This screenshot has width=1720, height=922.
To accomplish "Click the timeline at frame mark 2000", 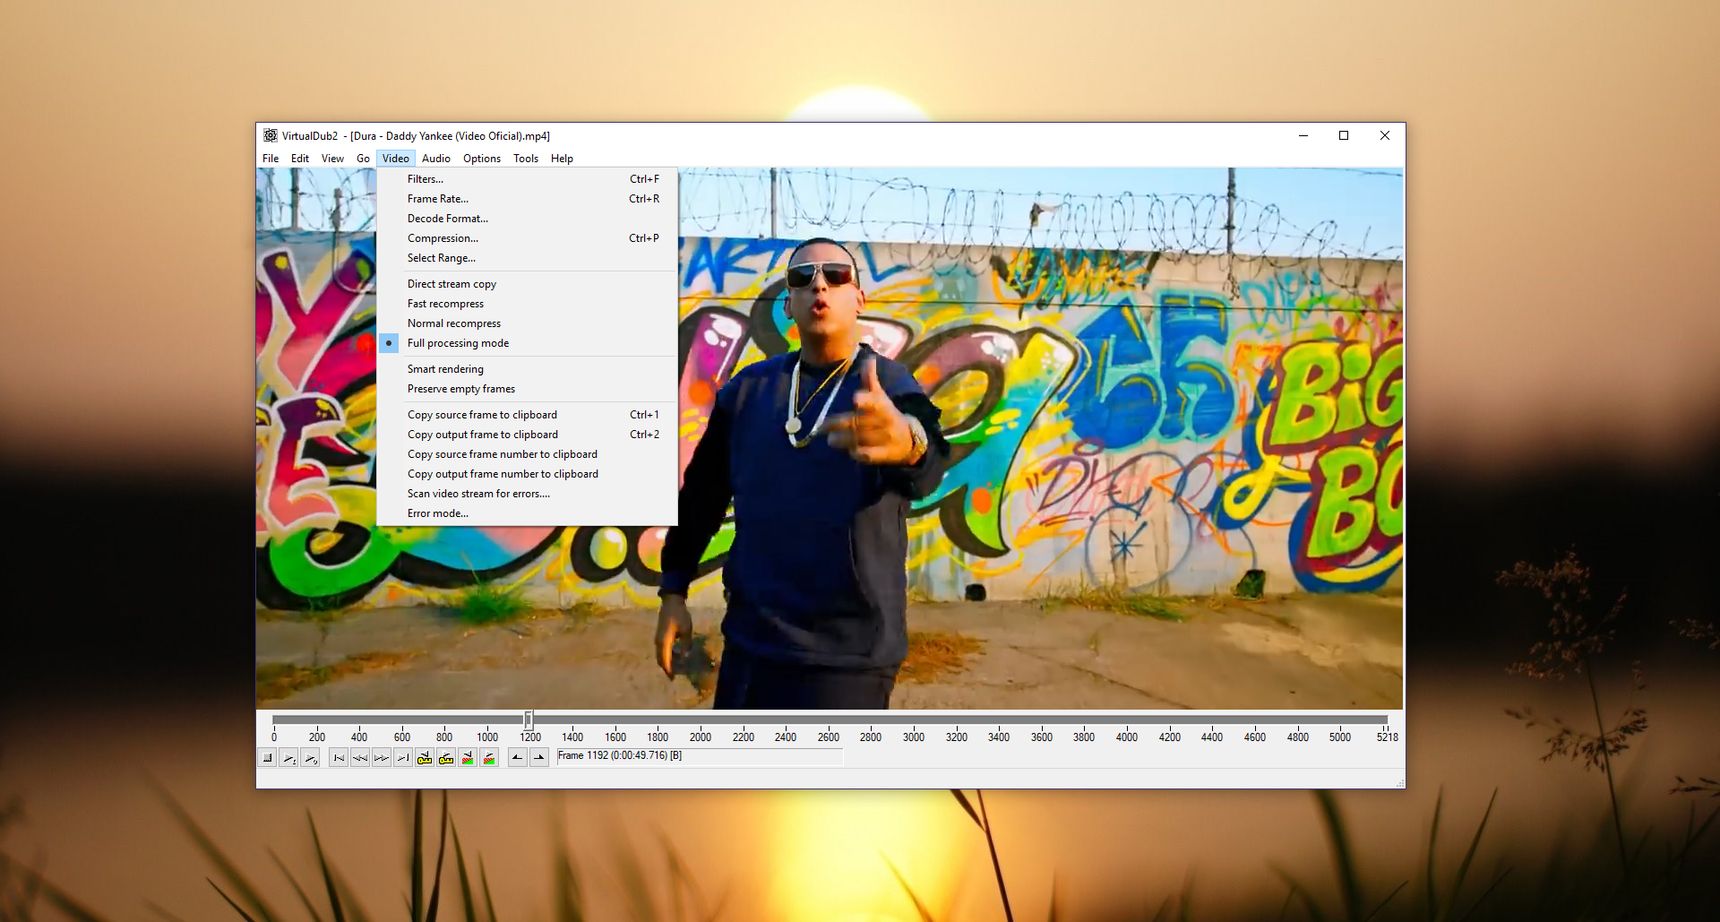I will point(700,737).
